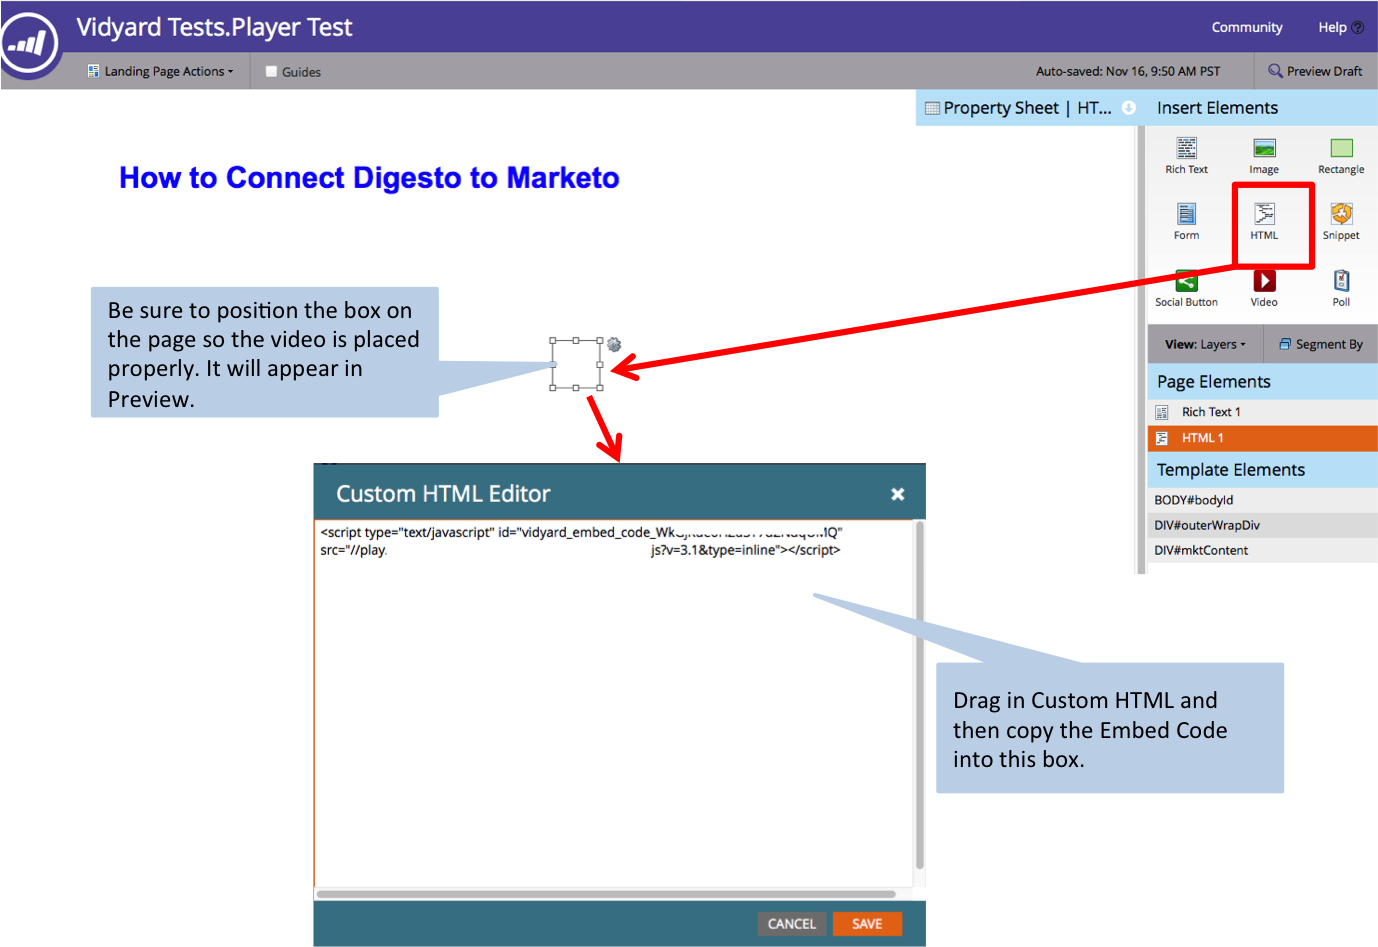Image resolution: width=1378 pixels, height=947 pixels.
Task: Open the Community menu
Action: pos(1247,27)
